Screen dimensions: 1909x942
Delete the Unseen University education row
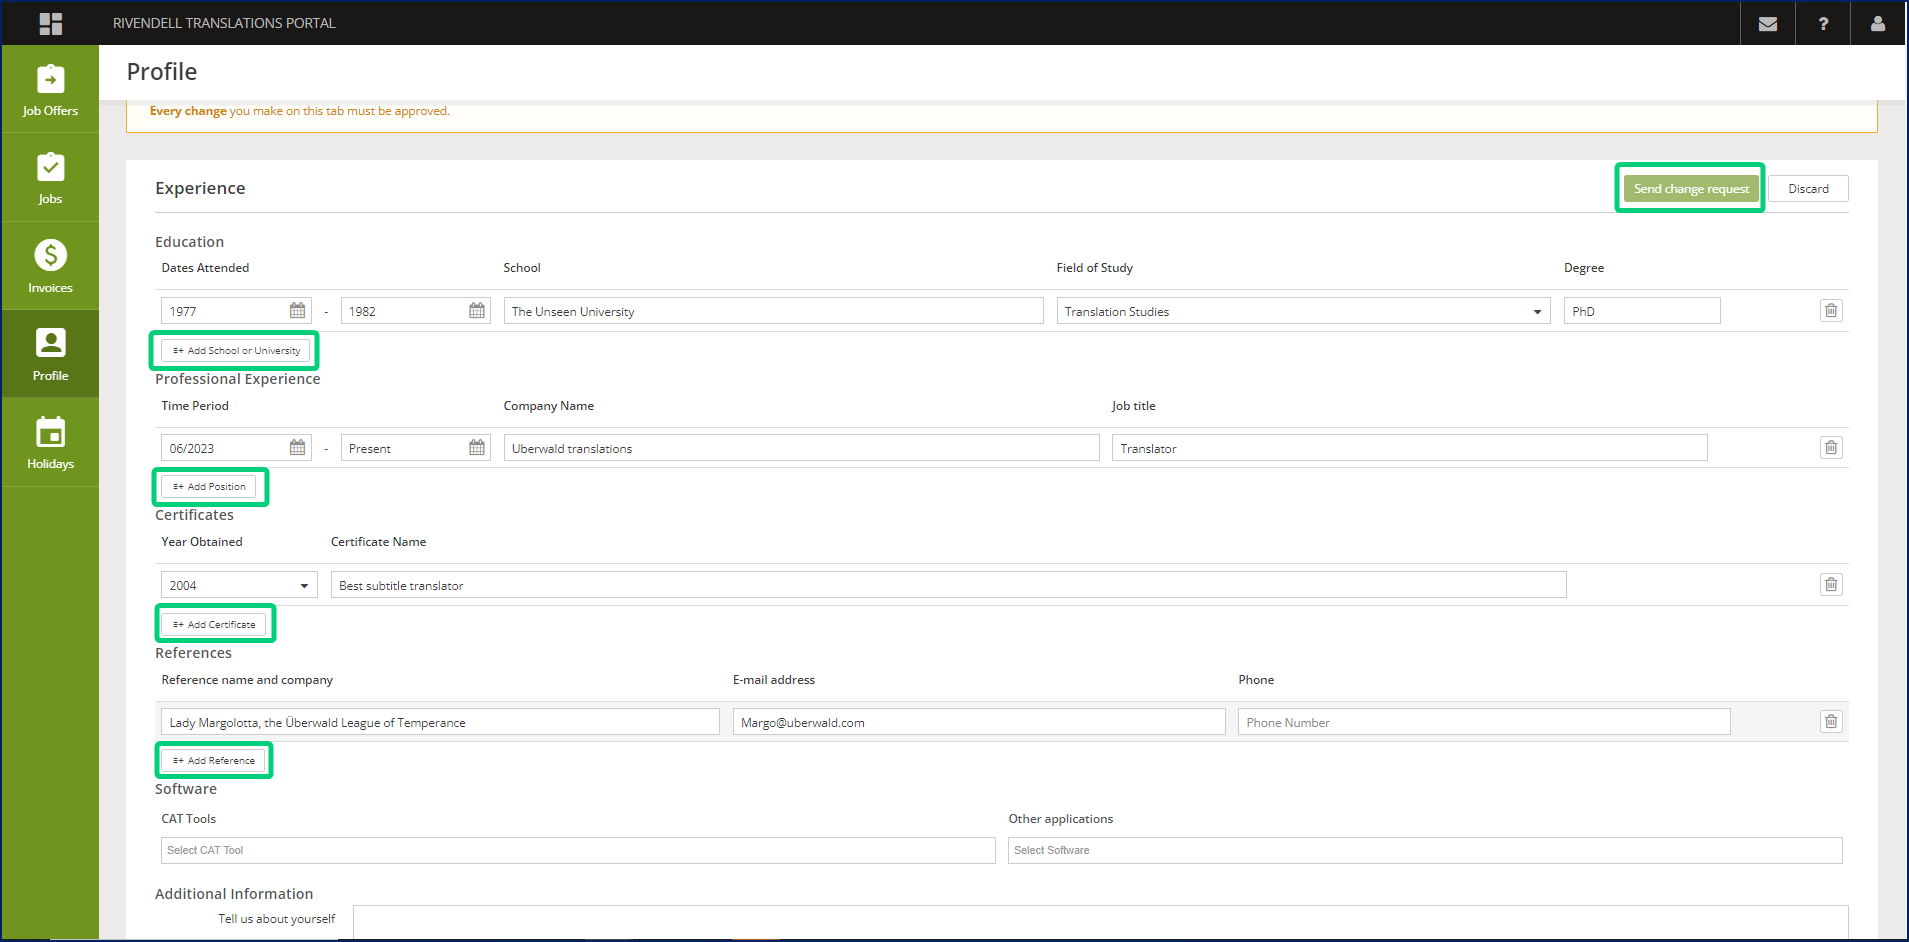pos(1831,311)
